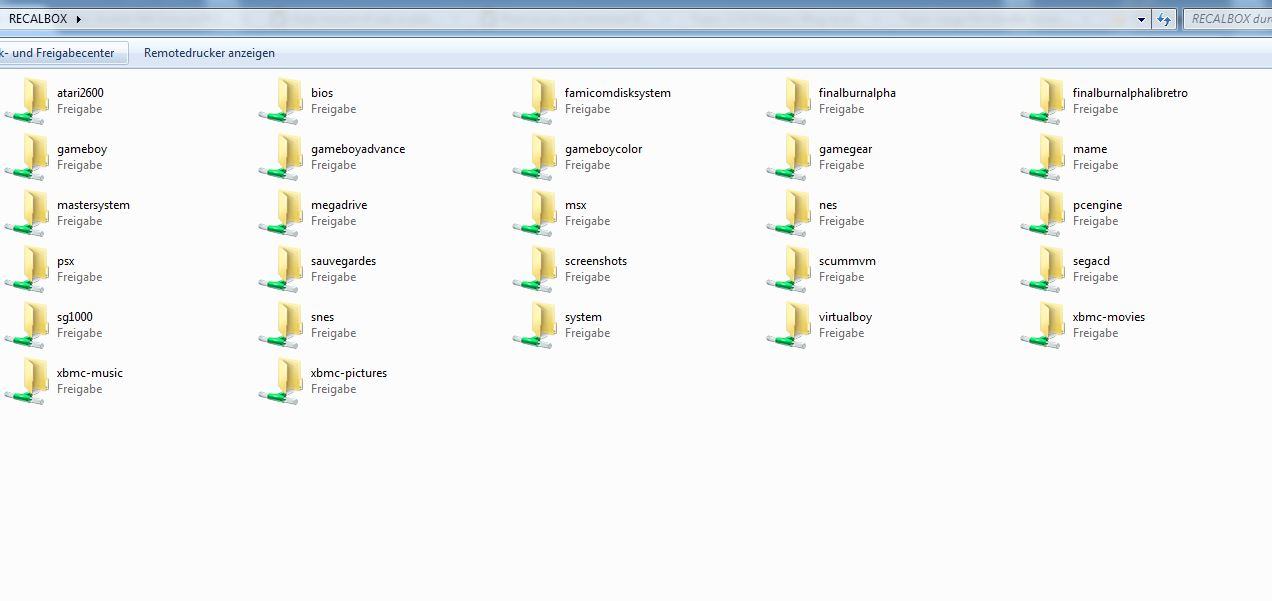Expand the arrow after RECALBOX breadcrumb

(x=78, y=19)
